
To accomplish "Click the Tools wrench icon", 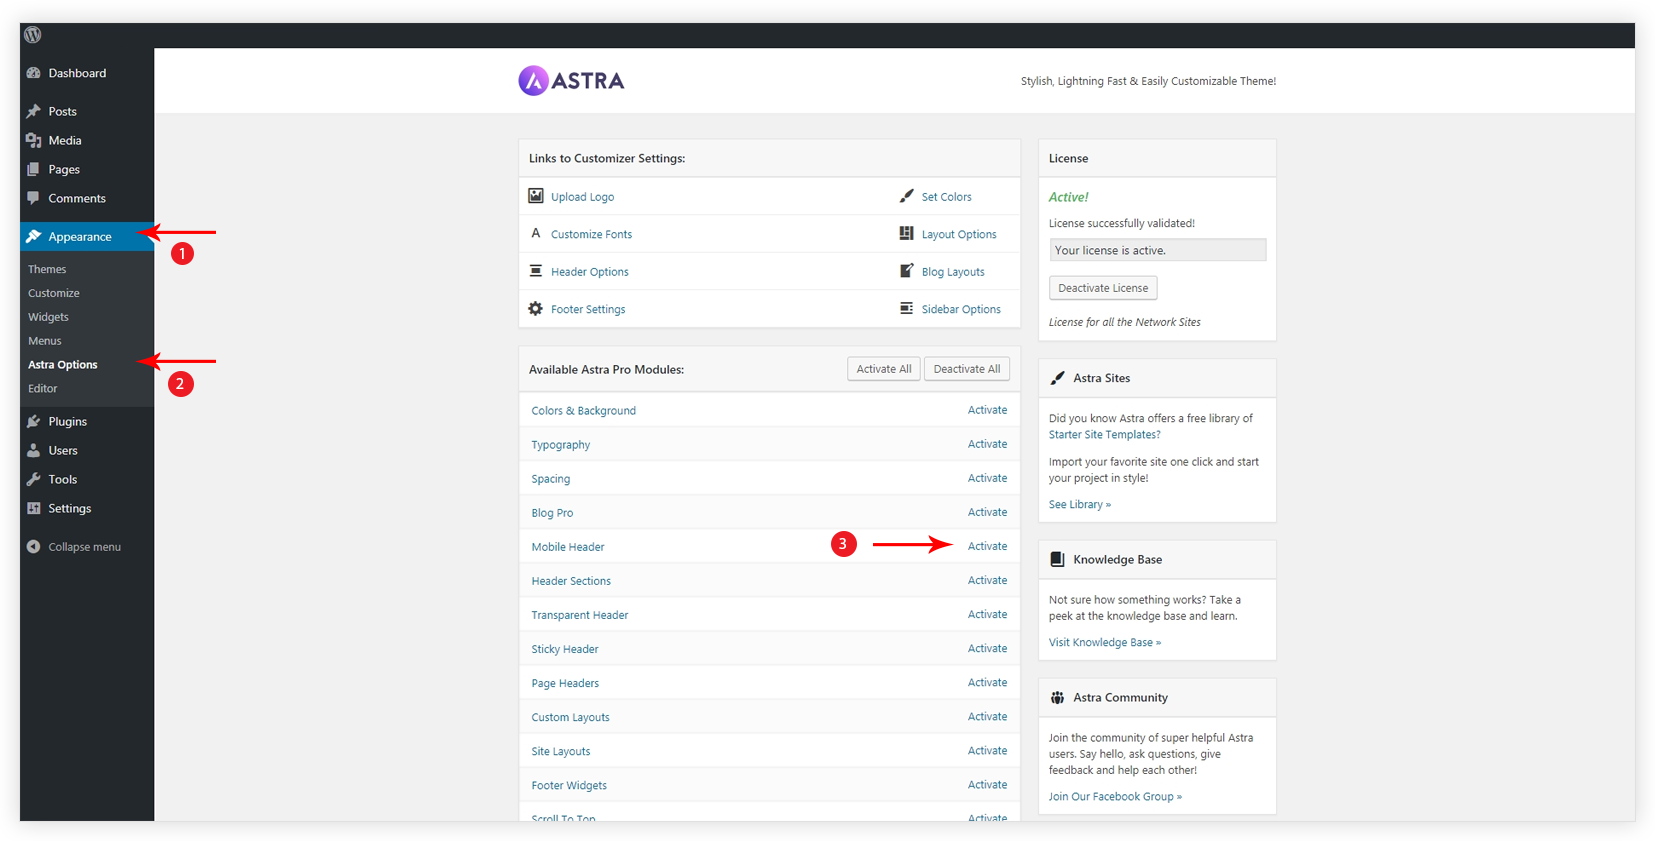I will [x=34, y=479].
